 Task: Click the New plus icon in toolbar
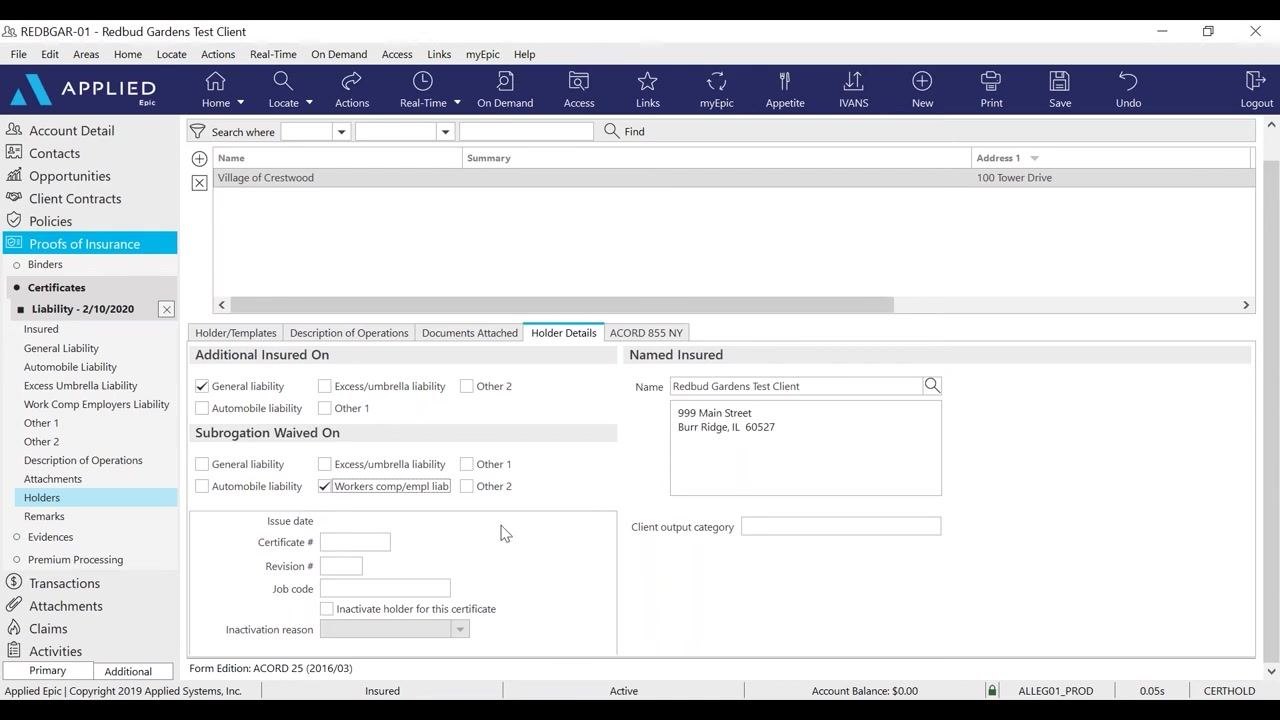922,81
